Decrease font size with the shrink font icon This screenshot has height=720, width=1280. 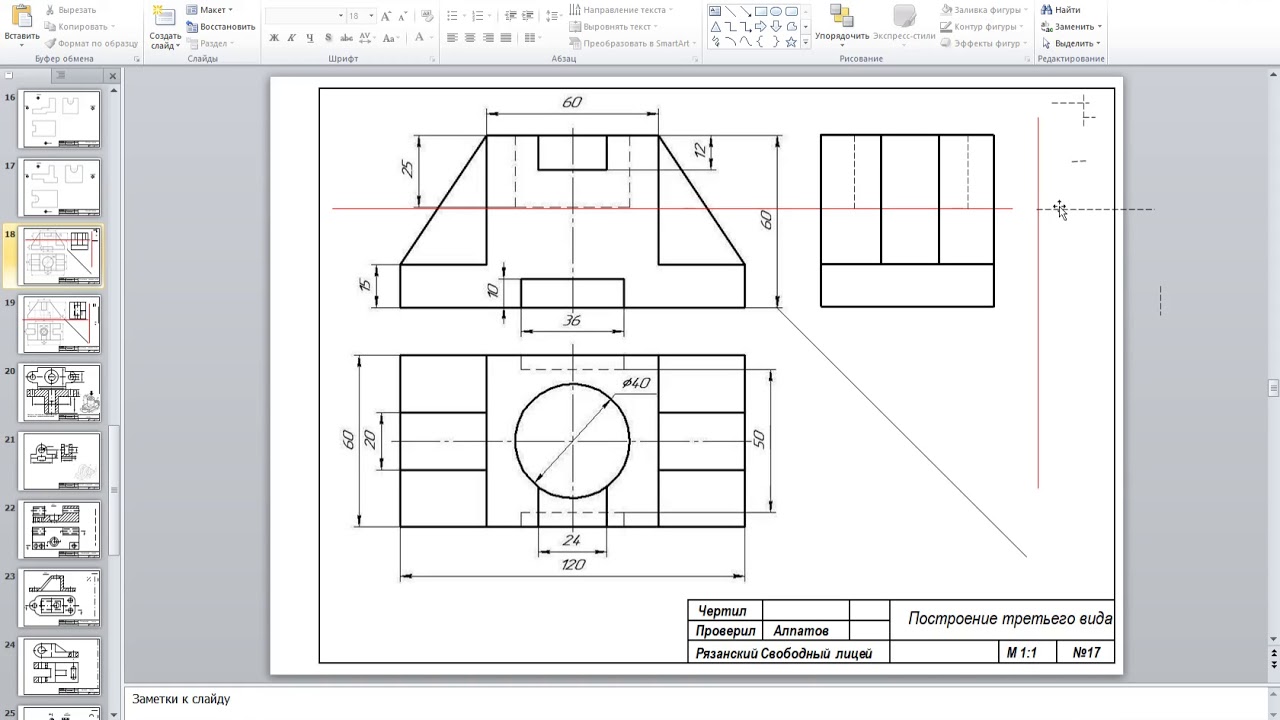[402, 17]
